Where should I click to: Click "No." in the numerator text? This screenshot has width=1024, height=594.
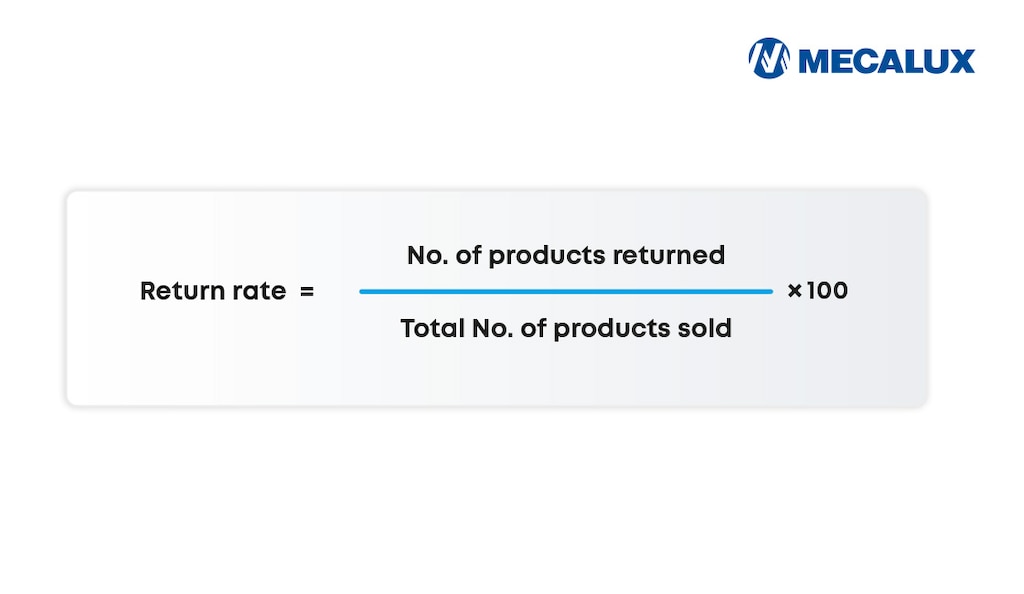[x=427, y=256]
